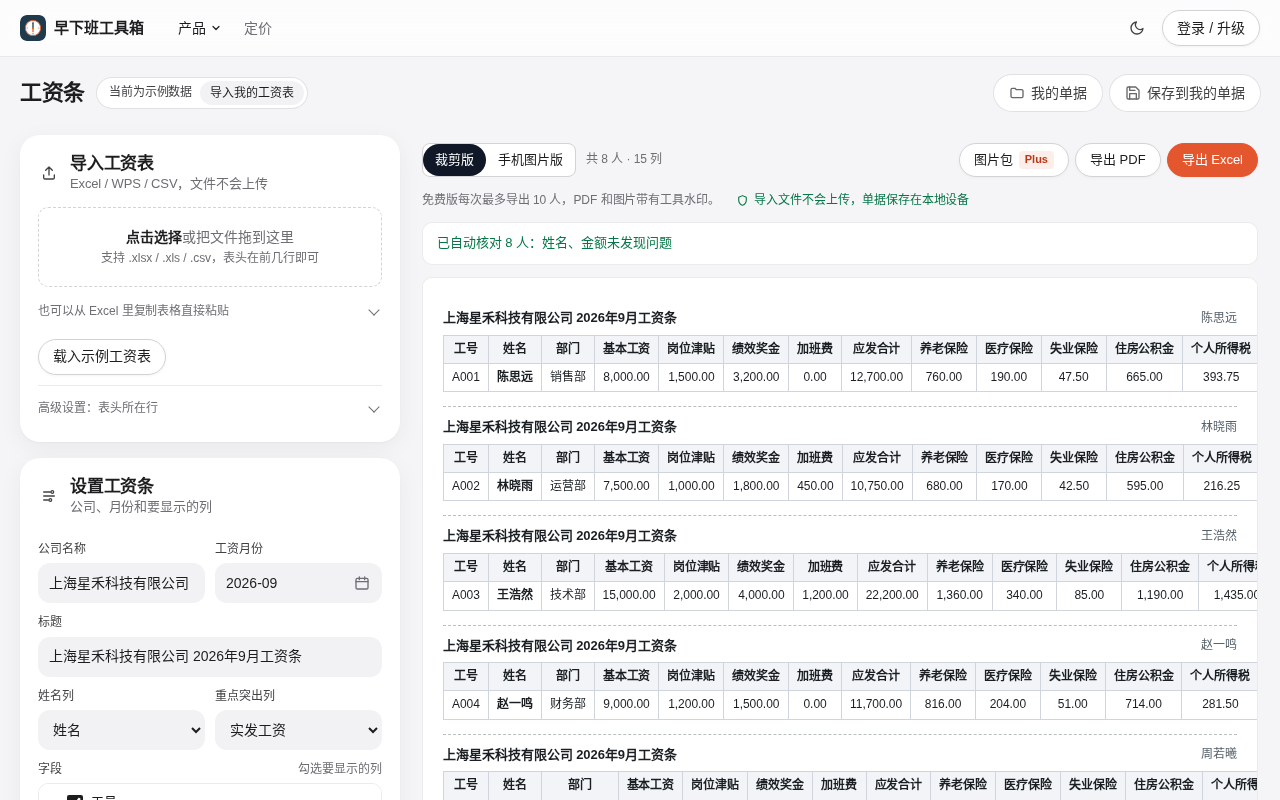The image size is (1280, 800).
Task: Click 22,200.00 应发合计 cell
Action: (x=892, y=595)
